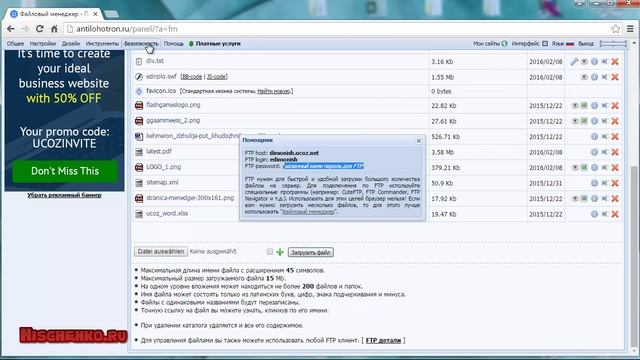Delete stranica-menedger-300x161.png with the red X

[x=615, y=199]
